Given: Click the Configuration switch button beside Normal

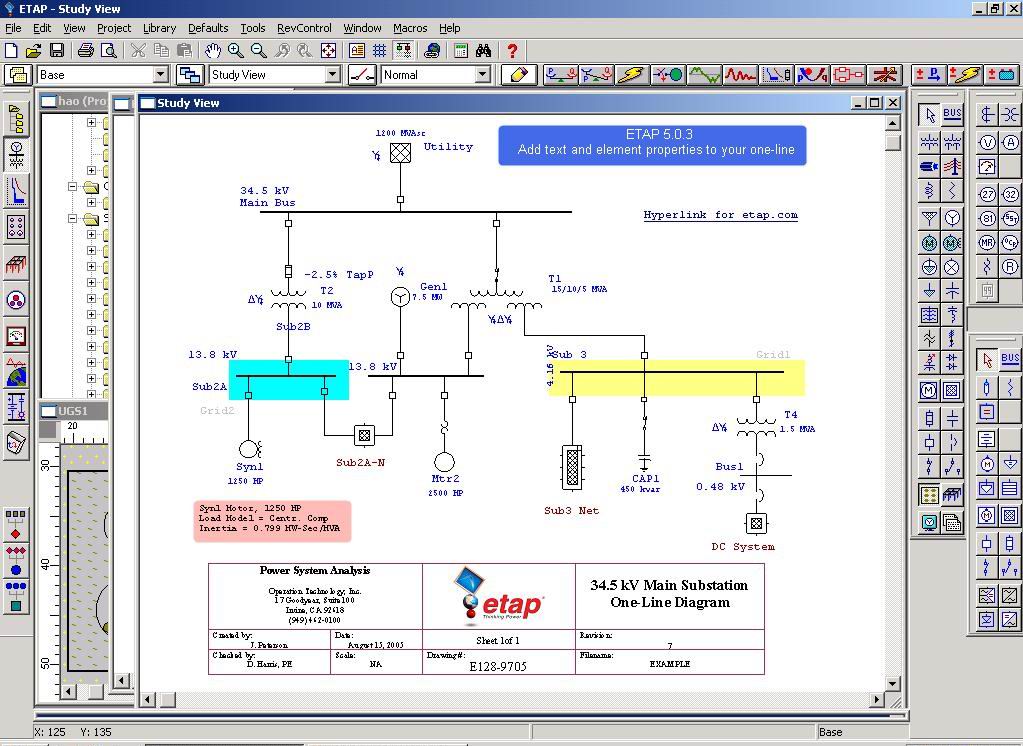Looking at the screenshot, I should pos(362,74).
